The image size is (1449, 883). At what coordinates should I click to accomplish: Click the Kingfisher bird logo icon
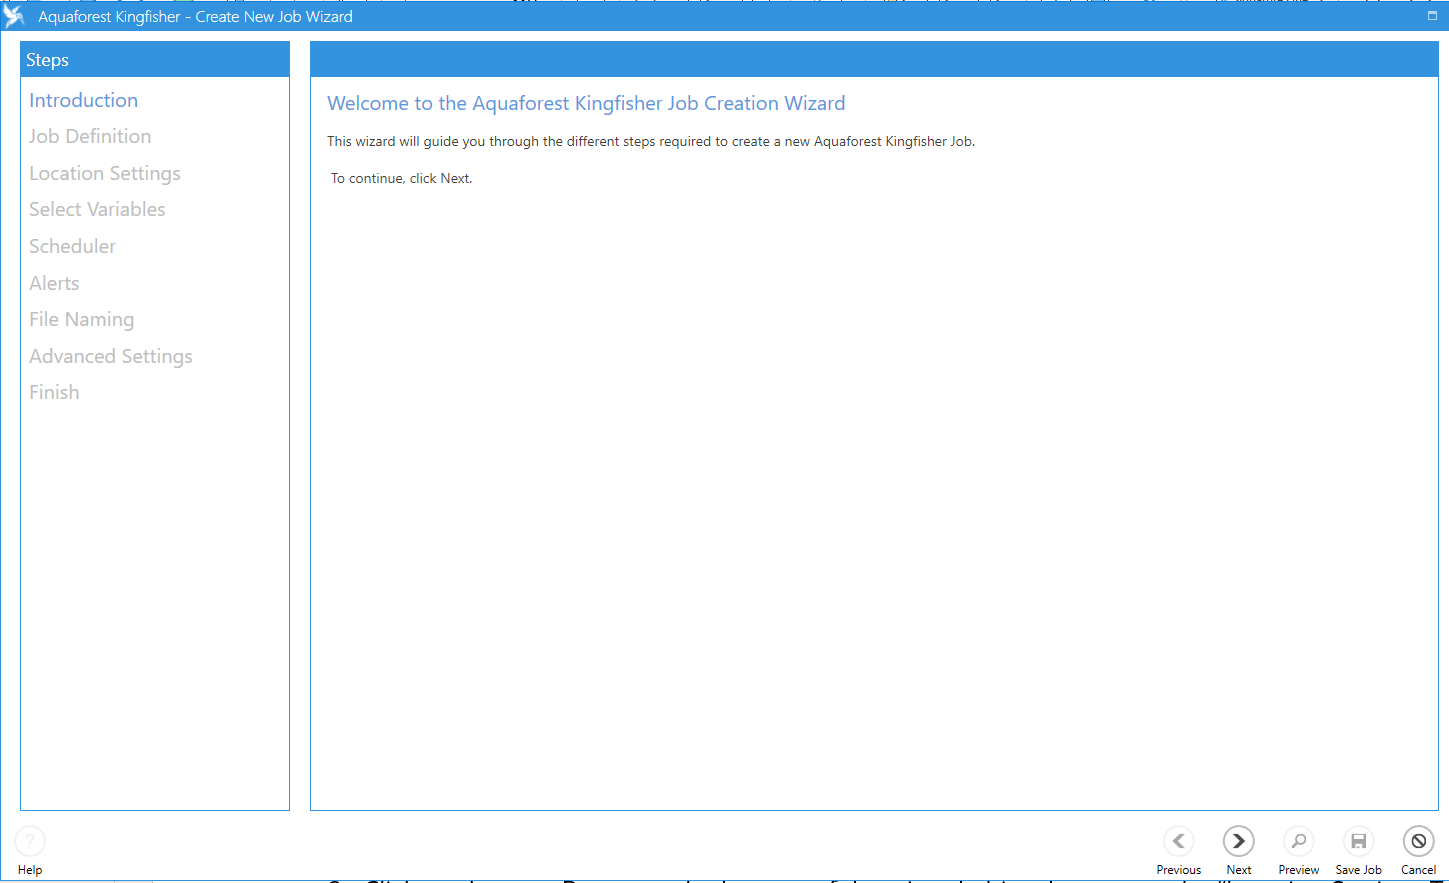pyautogui.click(x=14, y=16)
